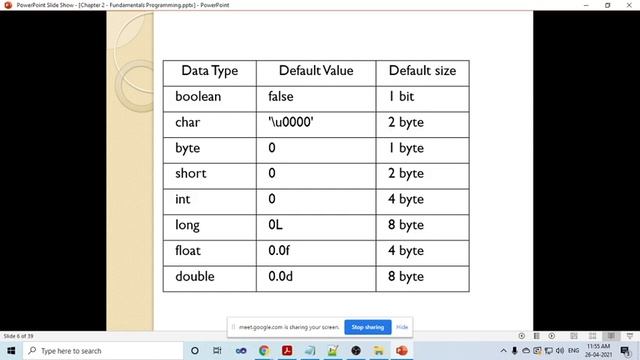Screen dimensions: 640x360
Task: Switch ENG input language indicator
Action: pyautogui.click(x=573, y=351)
